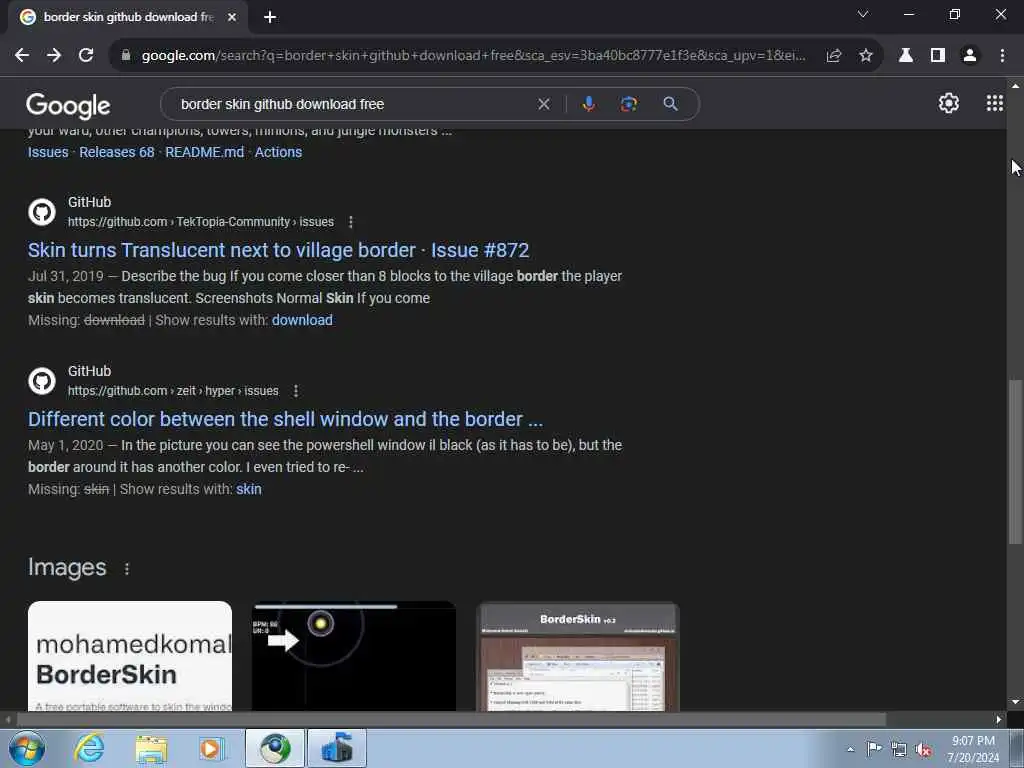Open the Actions sitelink
The image size is (1024, 768).
click(278, 152)
